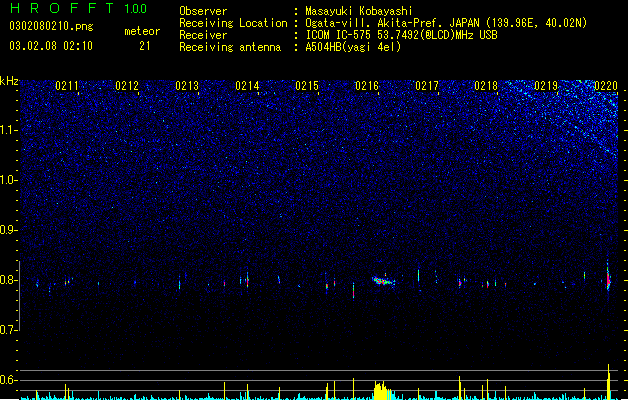Click the 0214 time marker
The image size is (629, 400).
point(247,86)
